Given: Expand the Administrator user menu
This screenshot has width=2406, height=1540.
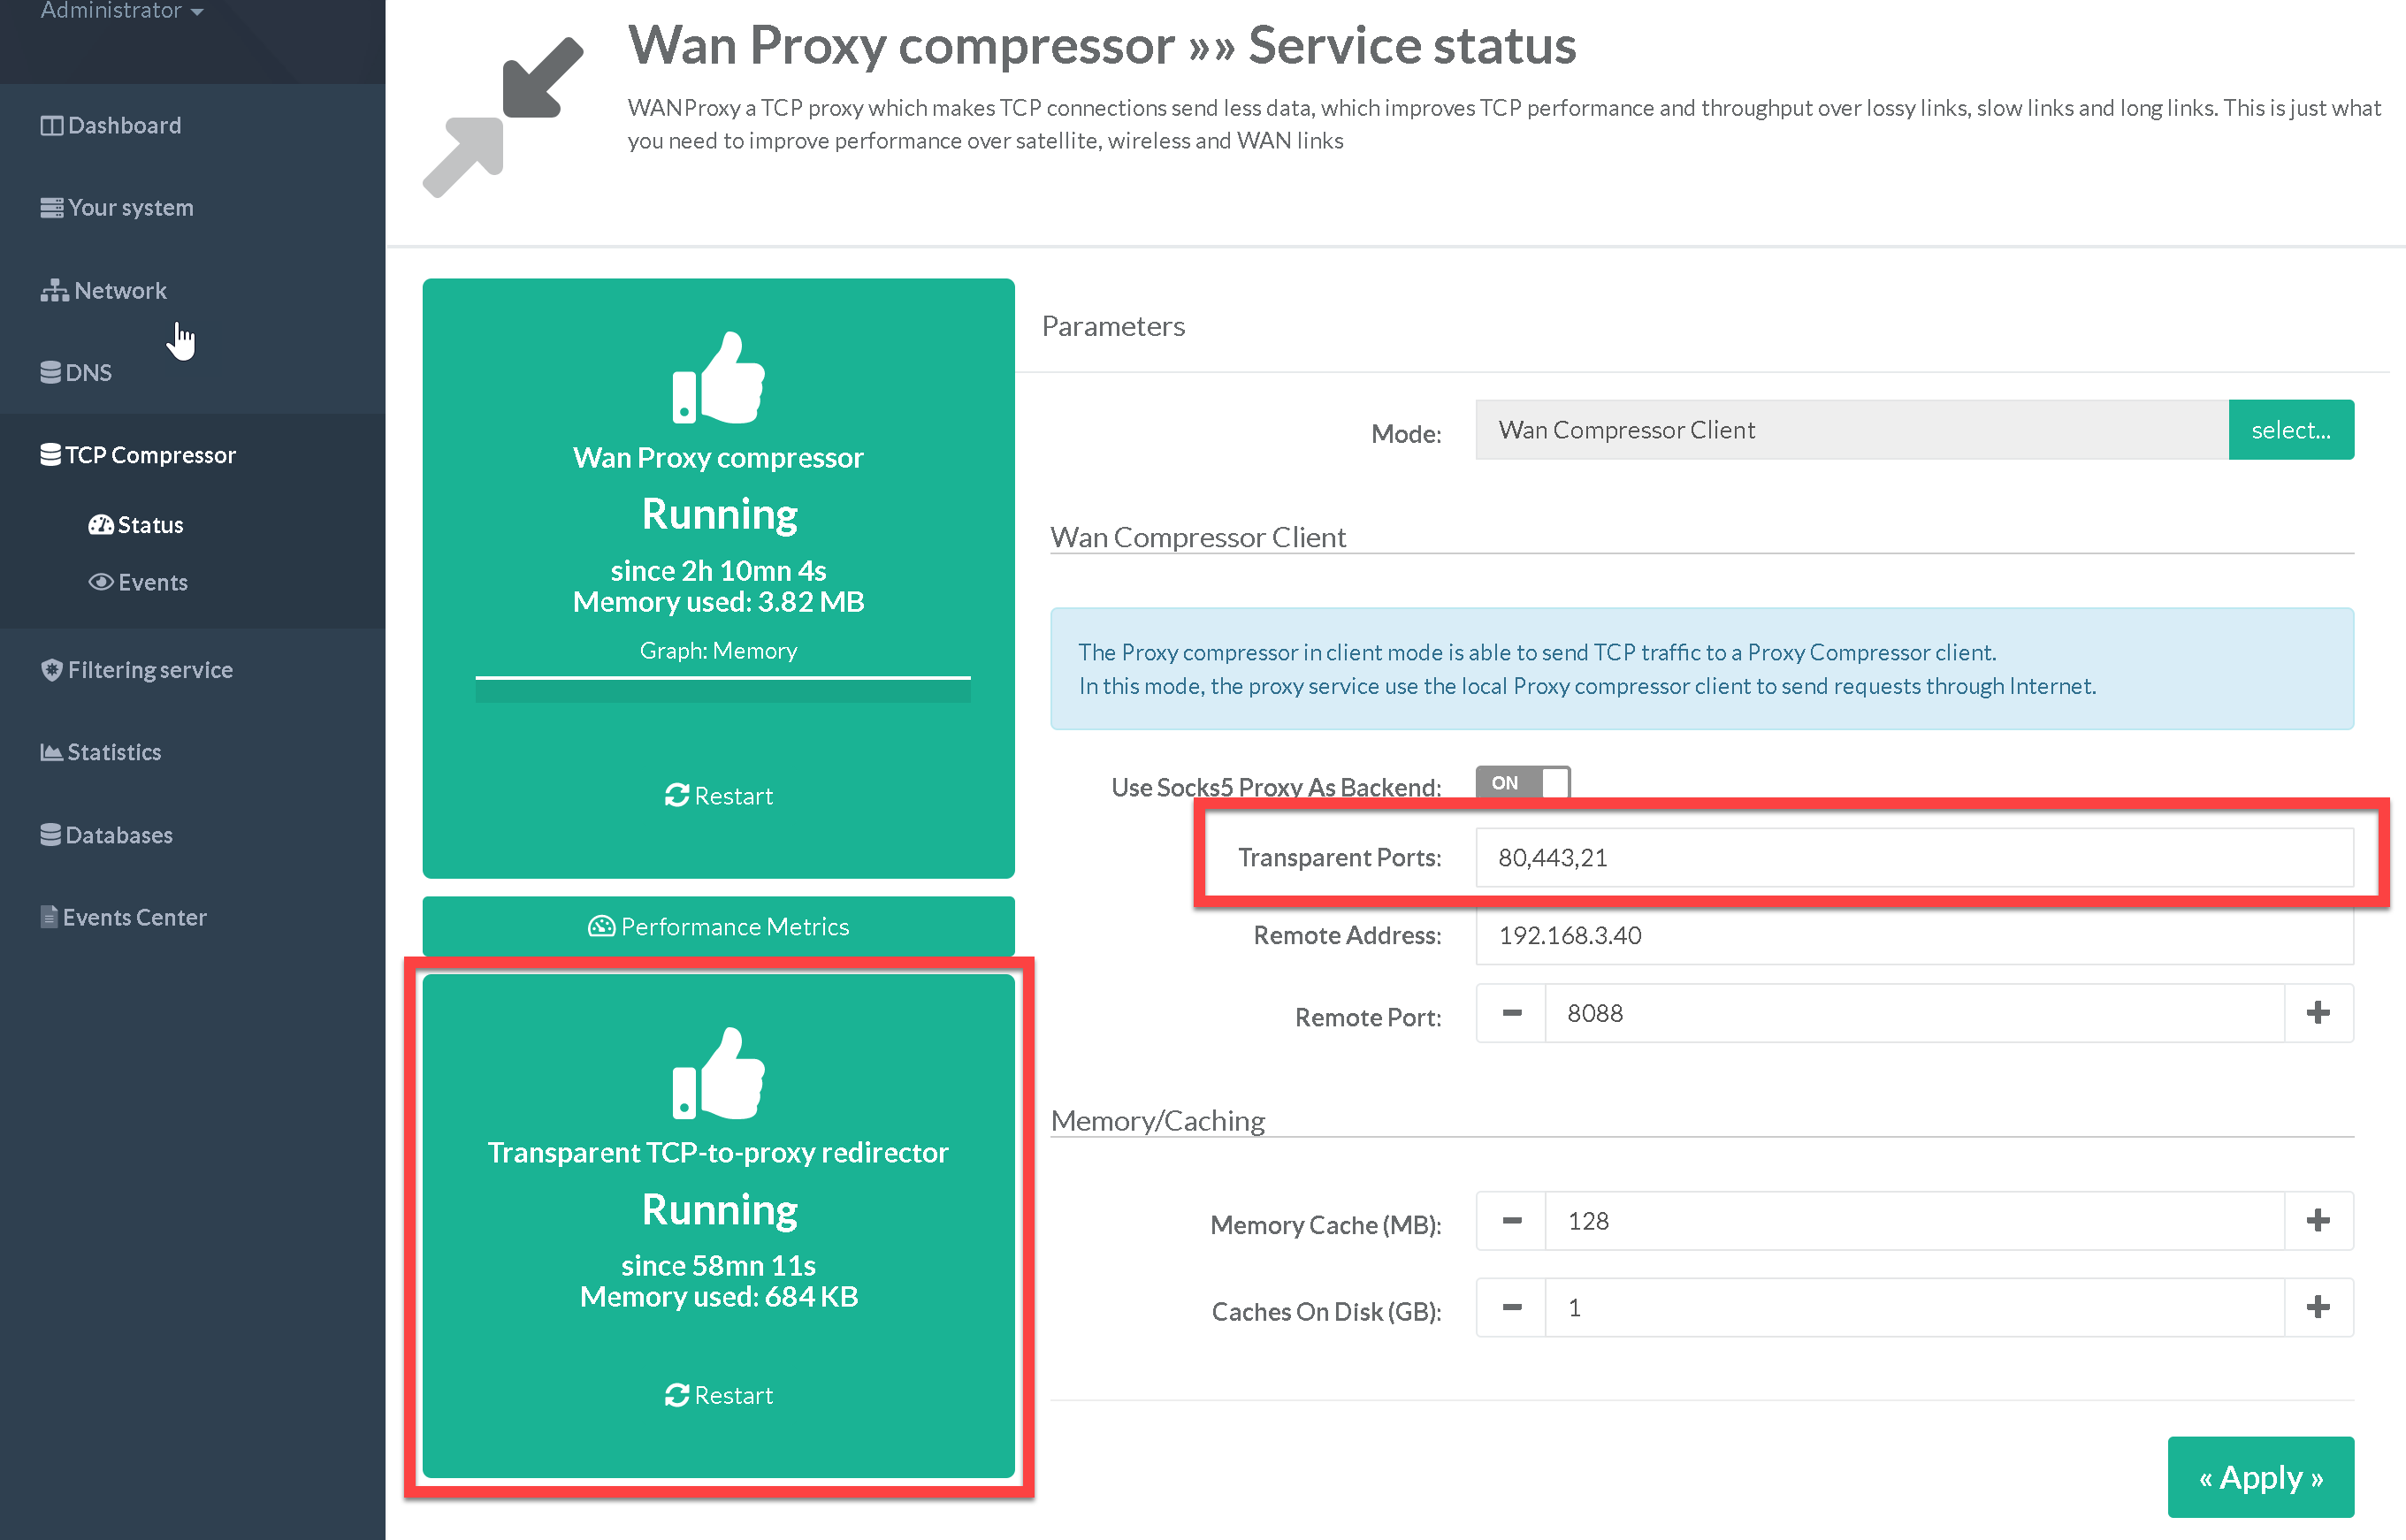Looking at the screenshot, I should (x=122, y=12).
